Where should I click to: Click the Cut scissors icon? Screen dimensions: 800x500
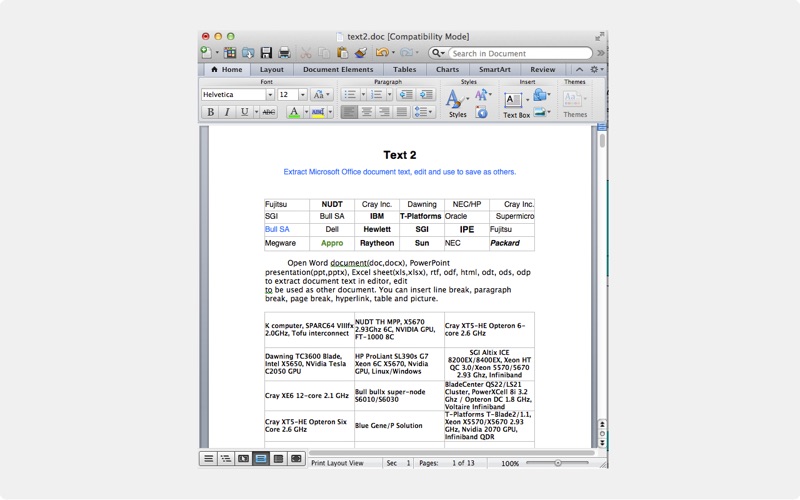pos(306,53)
